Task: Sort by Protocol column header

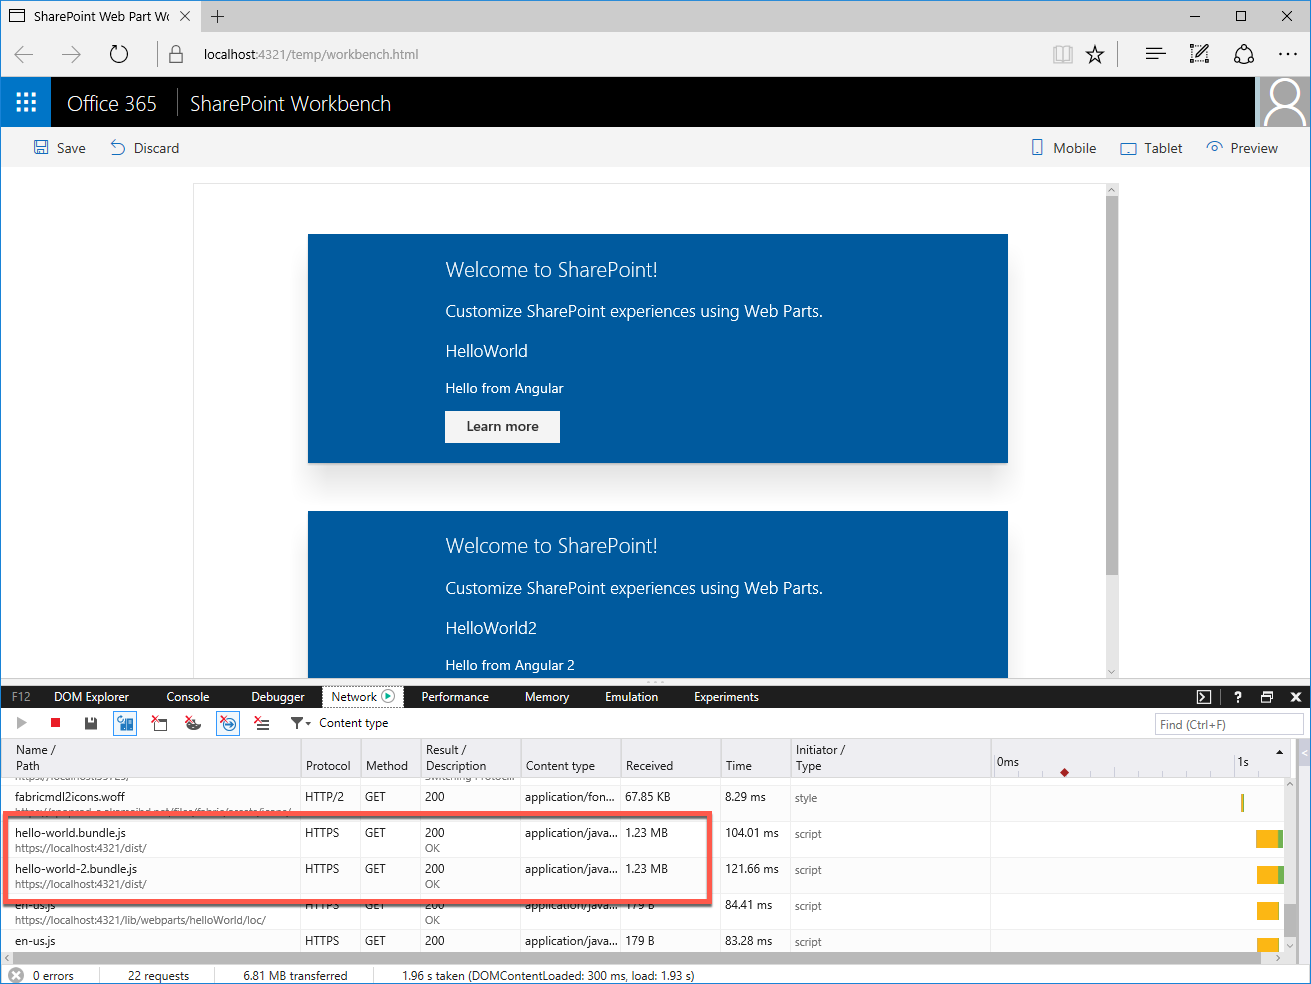Action: (x=329, y=758)
